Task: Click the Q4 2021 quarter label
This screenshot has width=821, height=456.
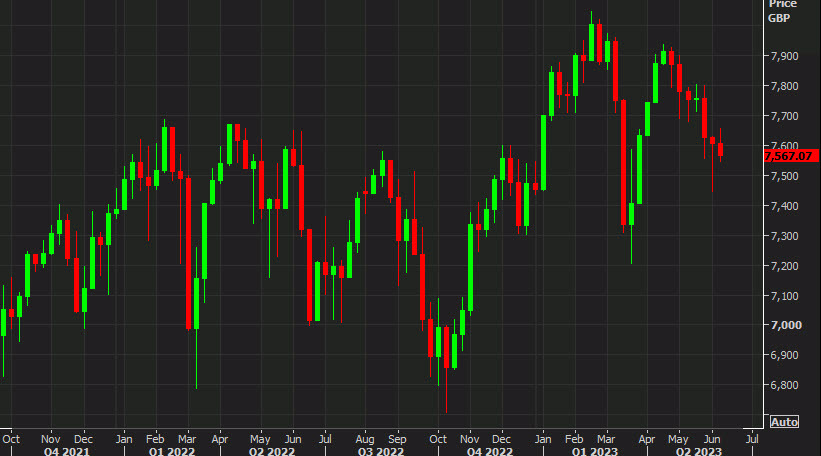Action: click(66, 451)
